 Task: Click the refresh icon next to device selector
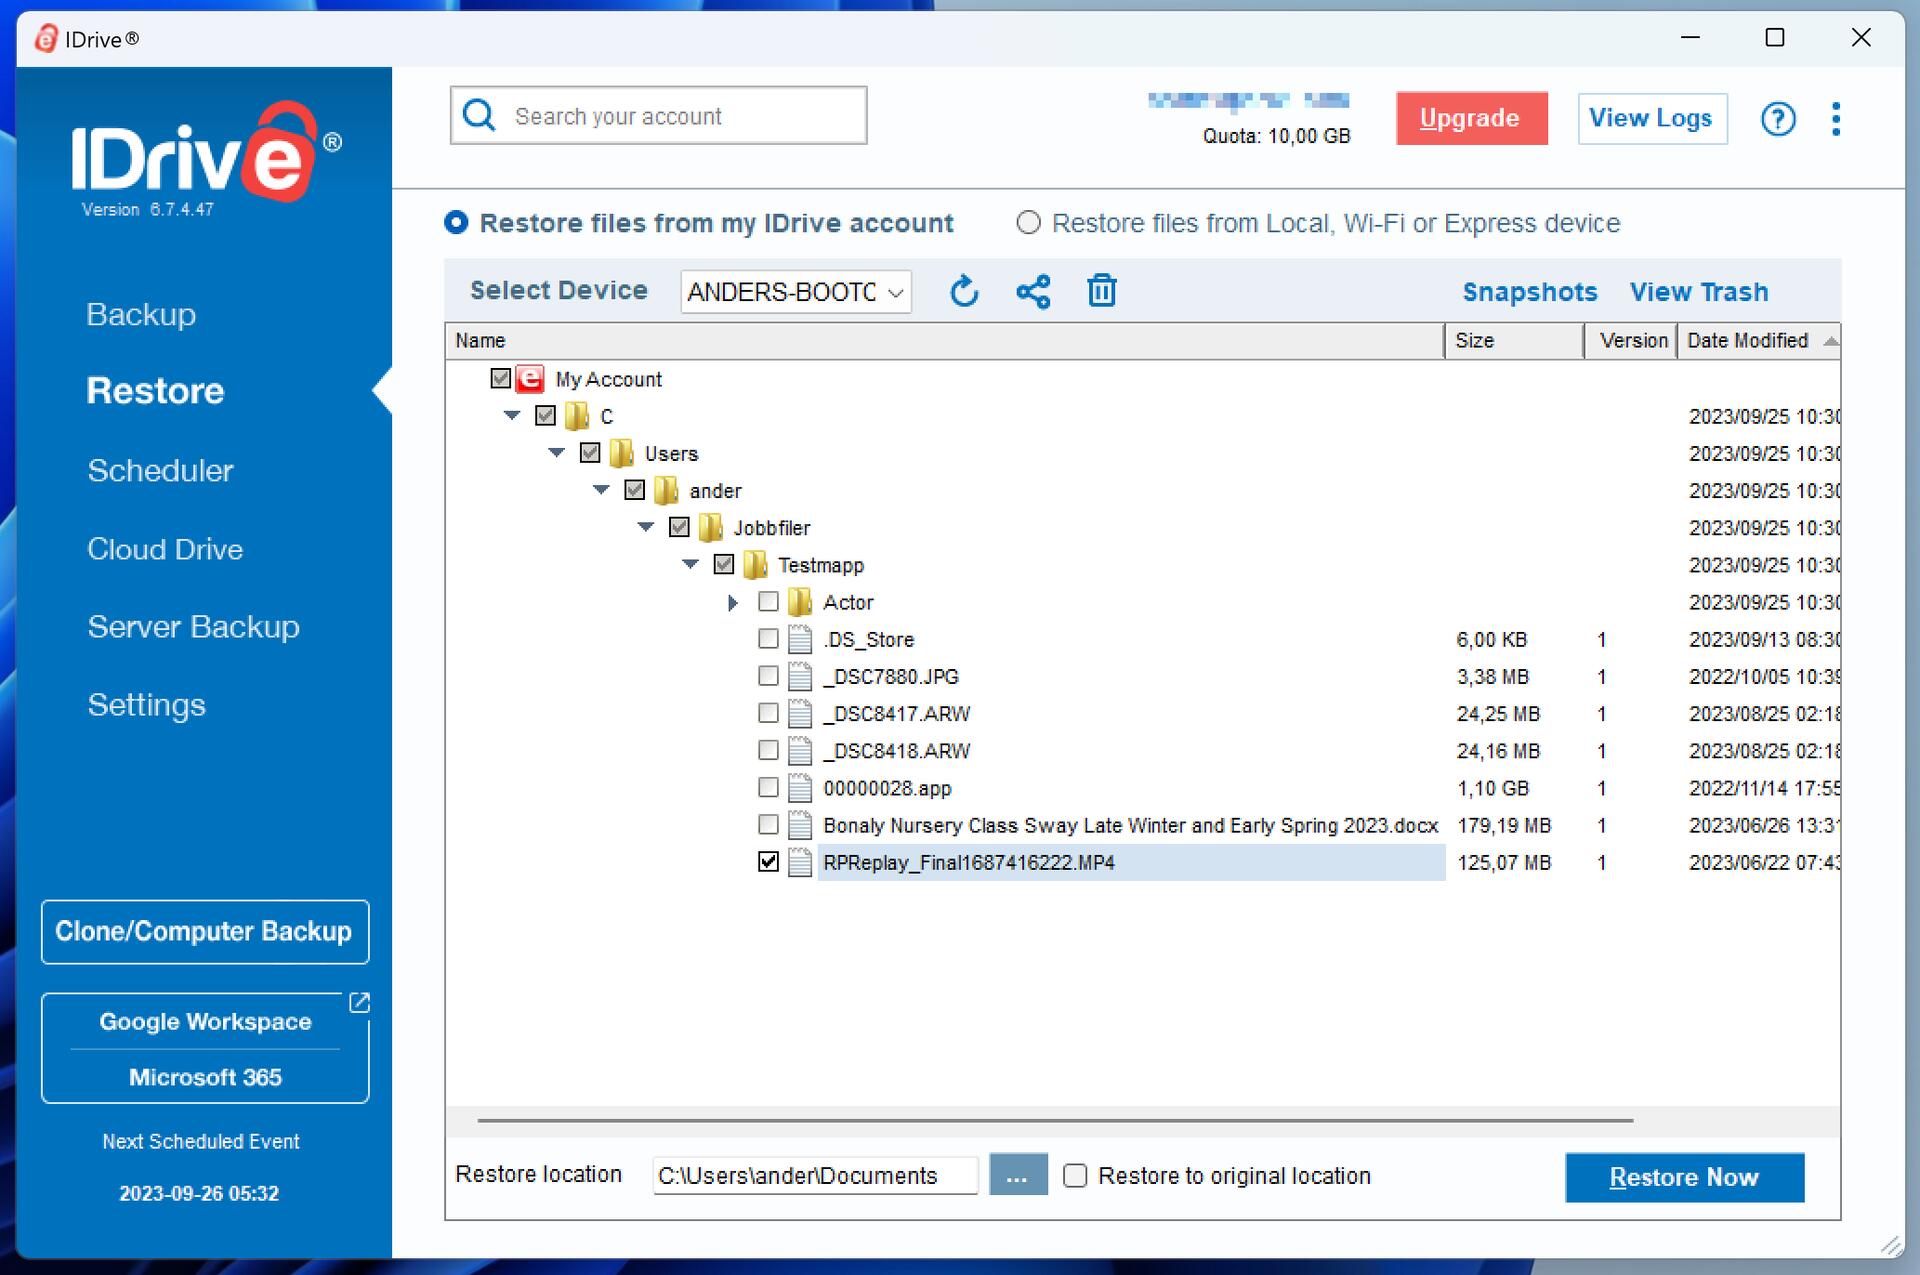(x=963, y=292)
